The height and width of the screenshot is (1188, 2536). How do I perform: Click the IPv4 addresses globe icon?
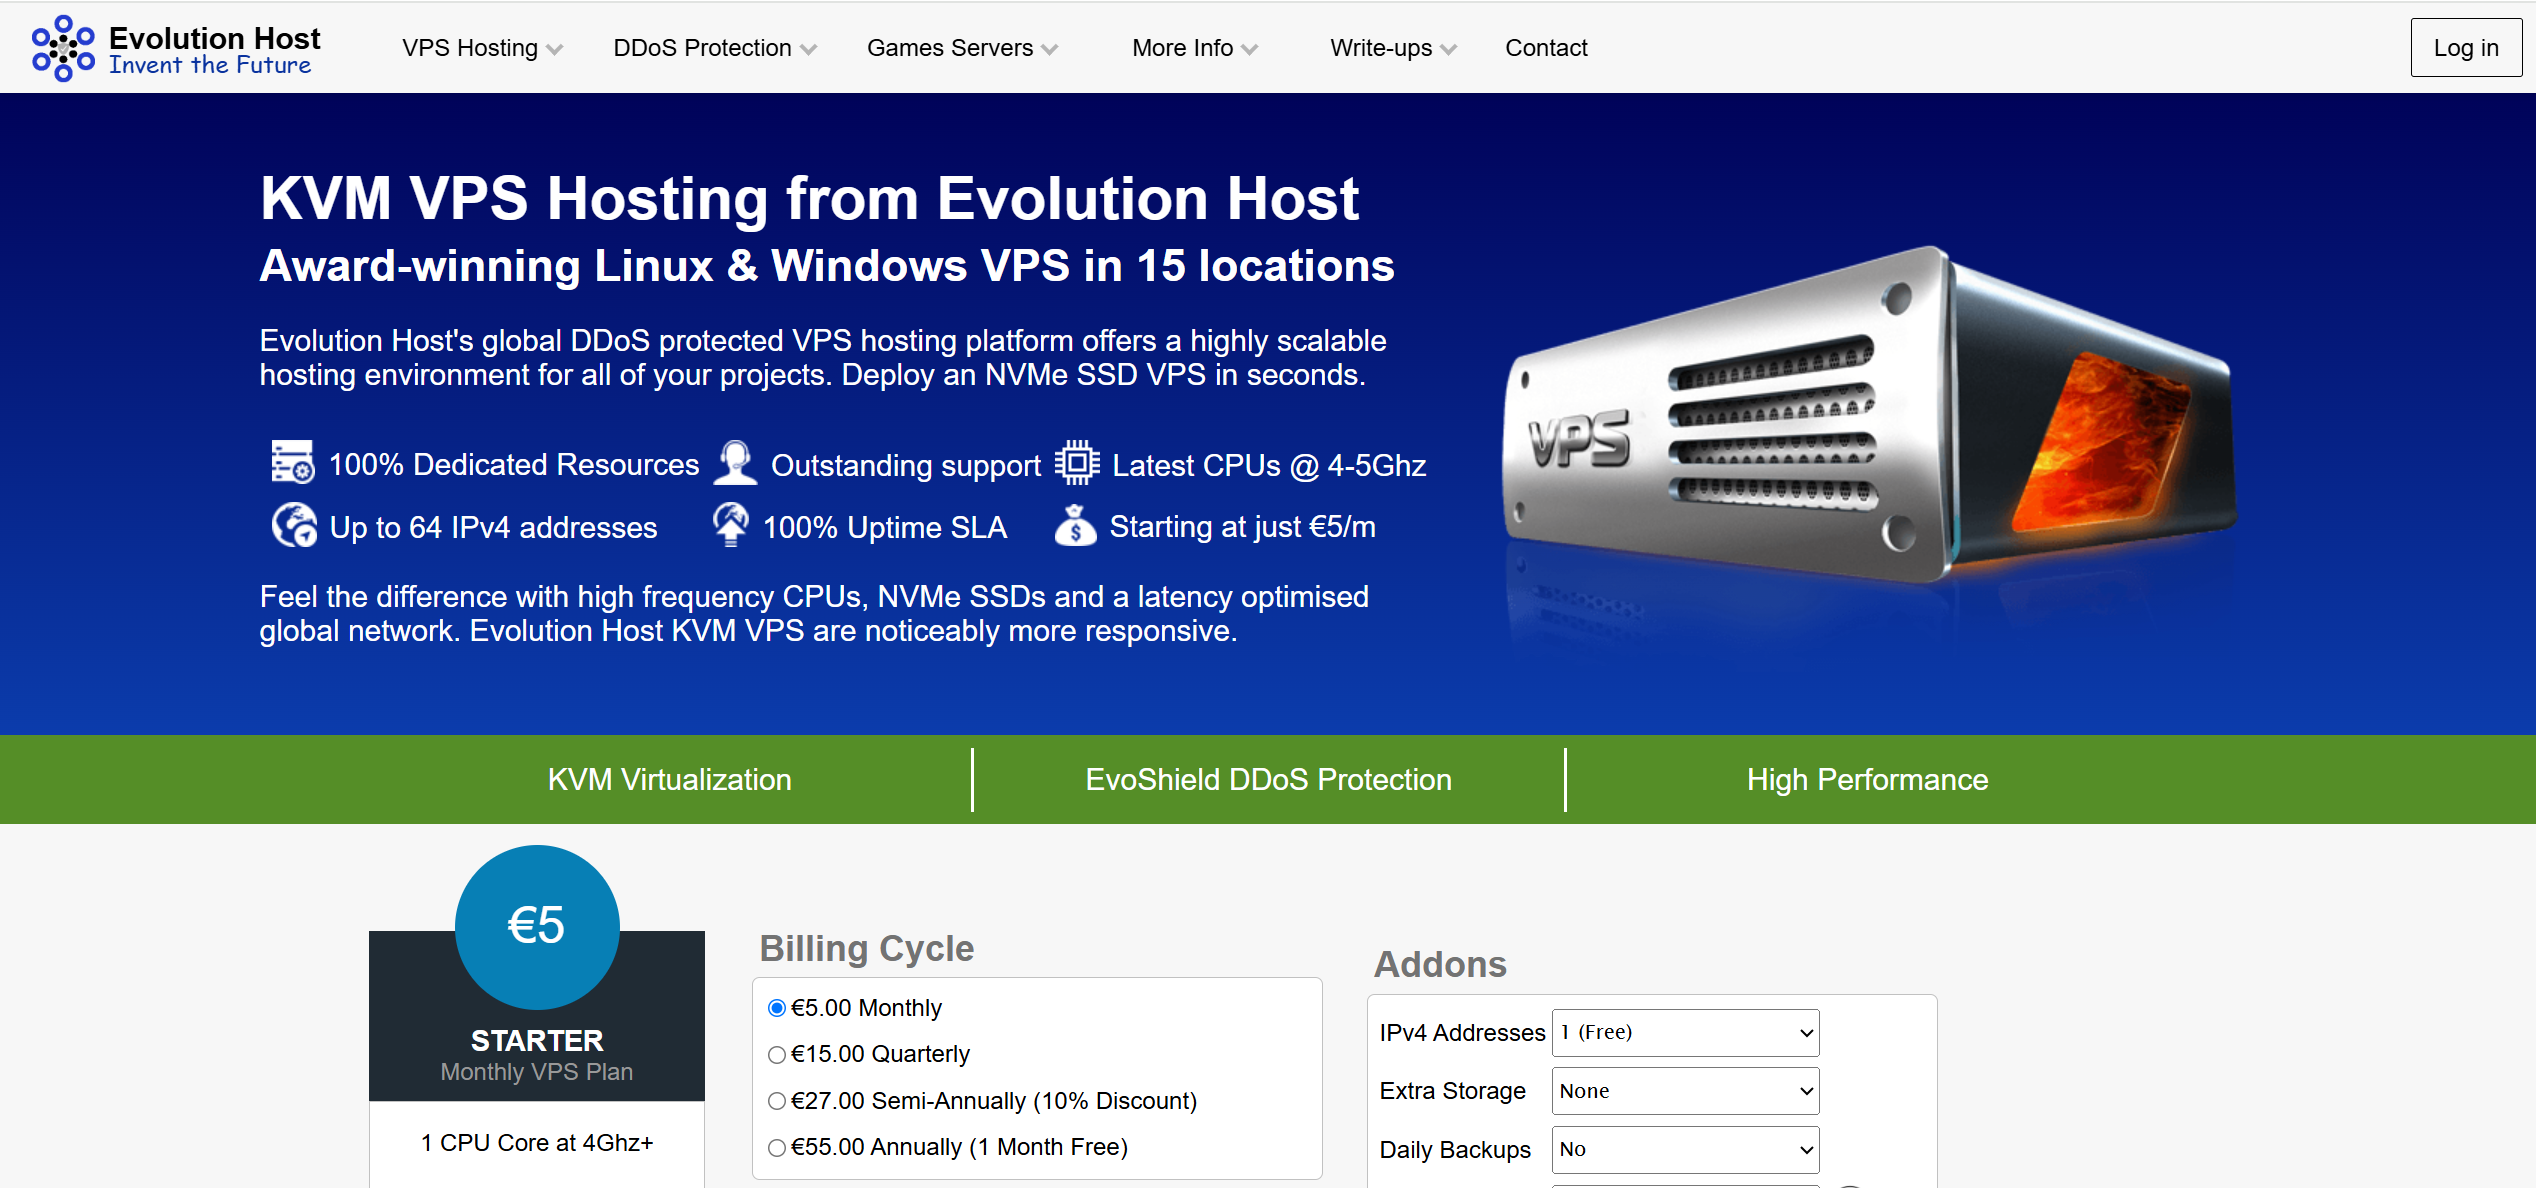pyautogui.click(x=294, y=525)
